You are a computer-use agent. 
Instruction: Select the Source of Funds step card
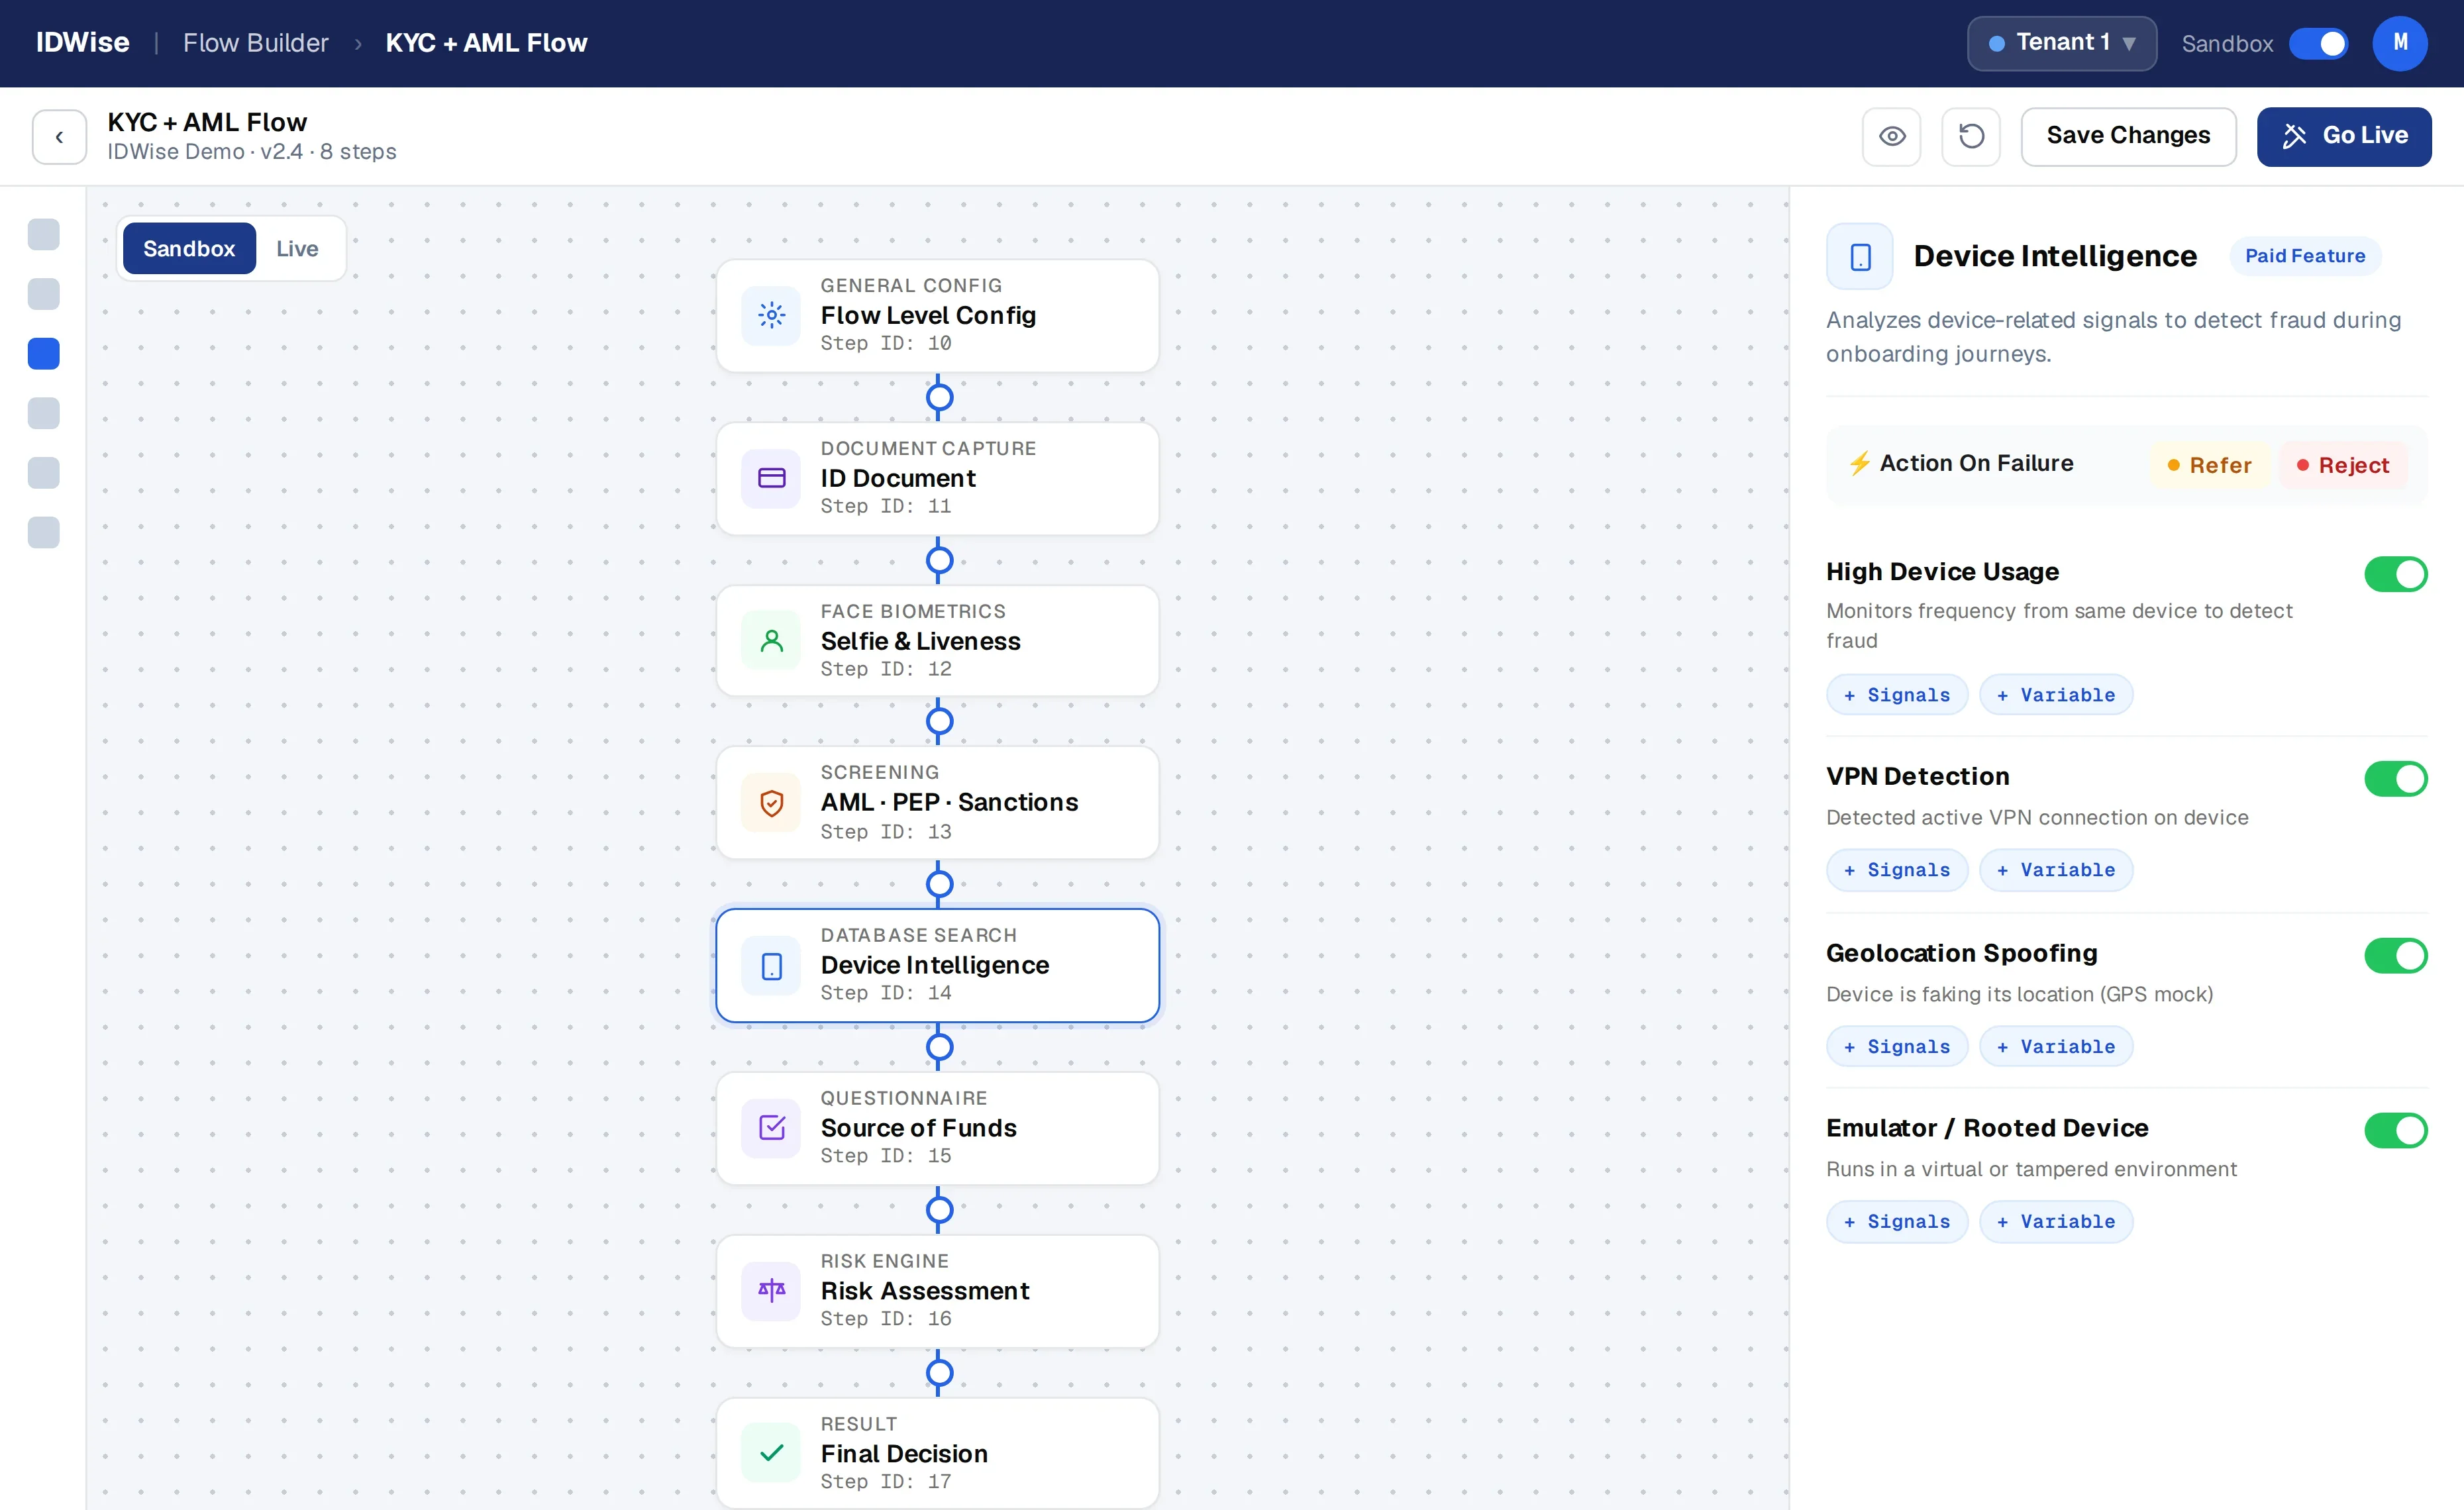(937, 1128)
